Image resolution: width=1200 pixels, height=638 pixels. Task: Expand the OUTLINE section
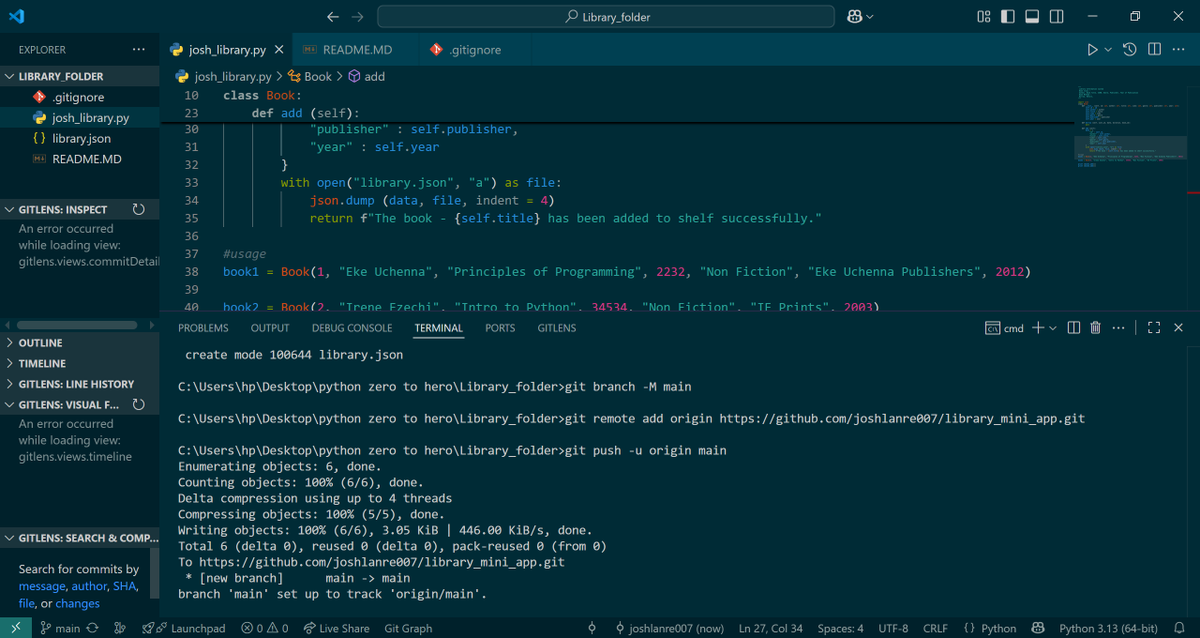coord(80,343)
